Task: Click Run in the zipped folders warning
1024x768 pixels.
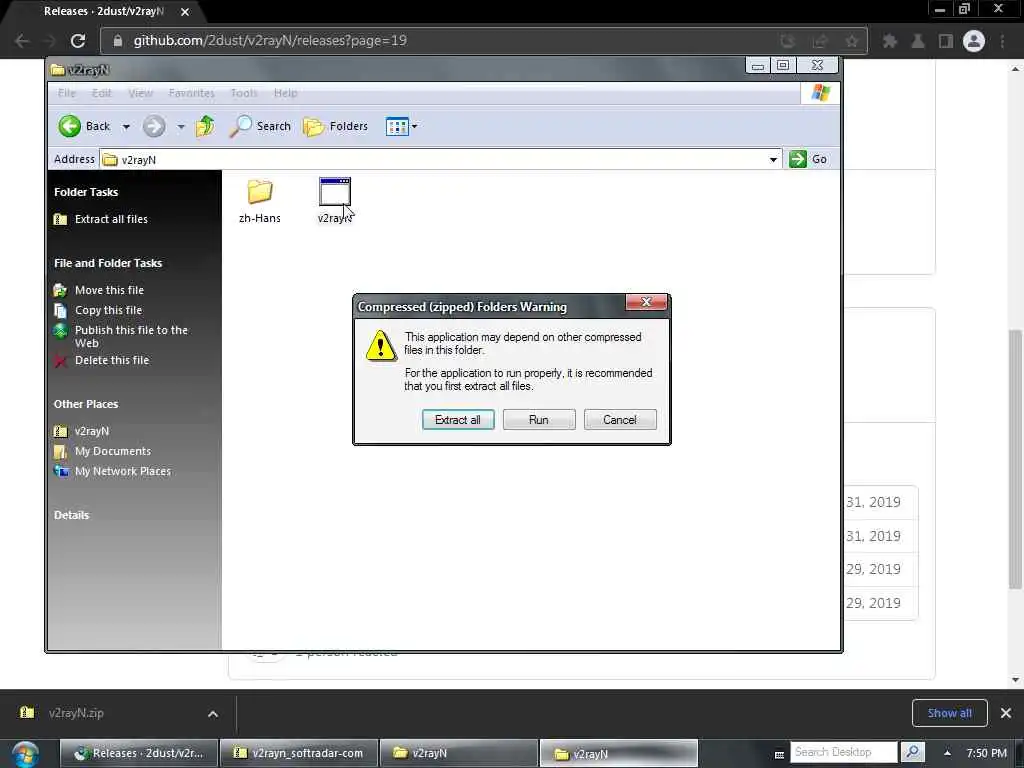Action: point(539,420)
